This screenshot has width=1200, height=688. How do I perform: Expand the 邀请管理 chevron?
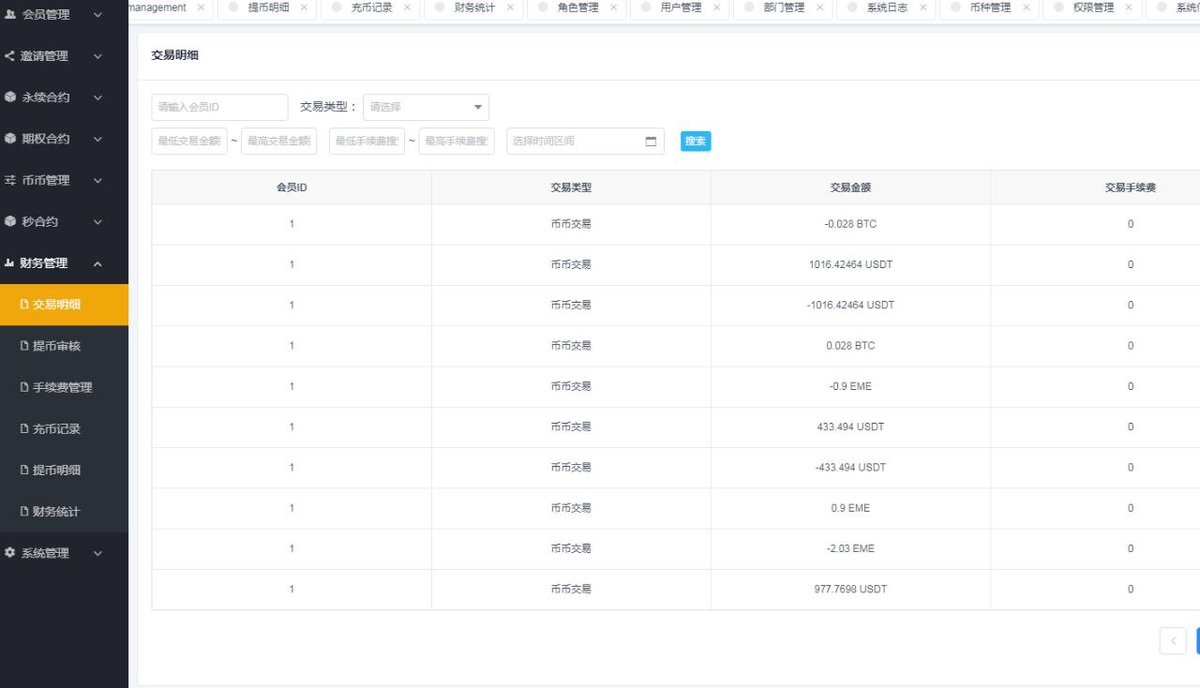(97, 57)
